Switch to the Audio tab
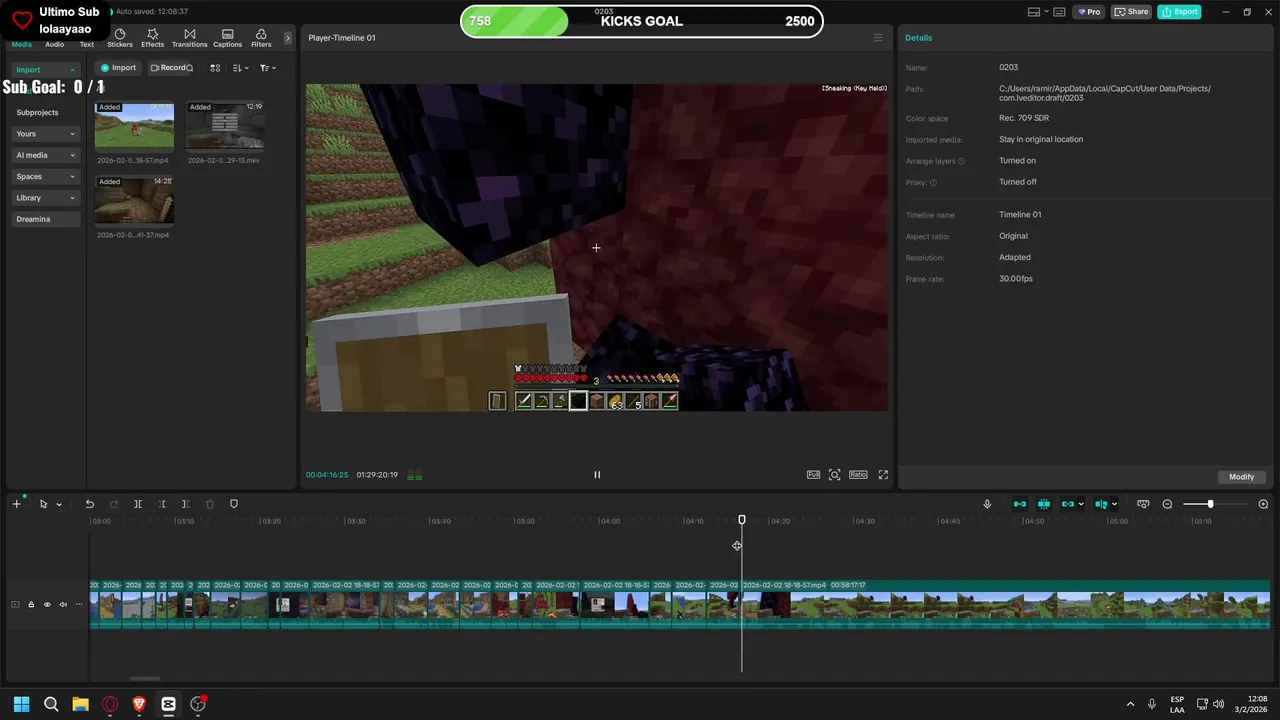Screen dimensions: 1280x720 (55, 44)
